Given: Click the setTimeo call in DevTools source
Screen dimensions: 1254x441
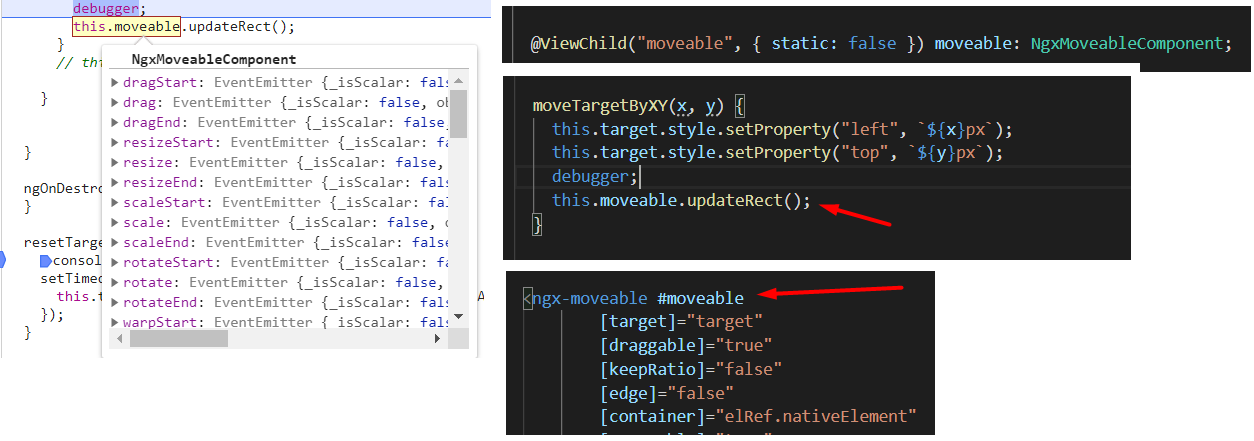Looking at the screenshot, I should pyautogui.click(x=70, y=279).
